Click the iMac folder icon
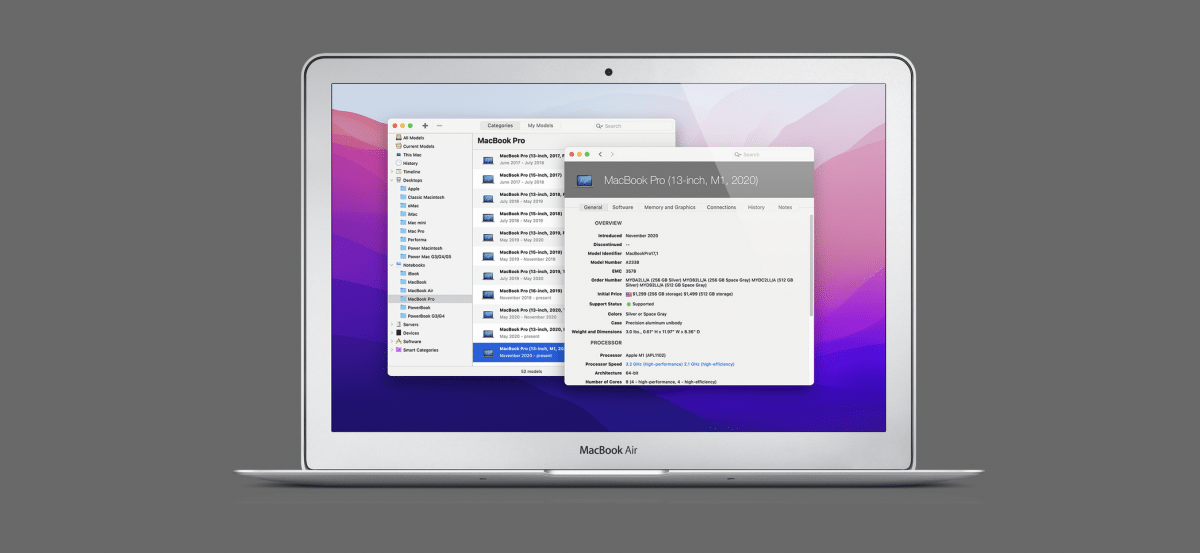 coord(403,214)
